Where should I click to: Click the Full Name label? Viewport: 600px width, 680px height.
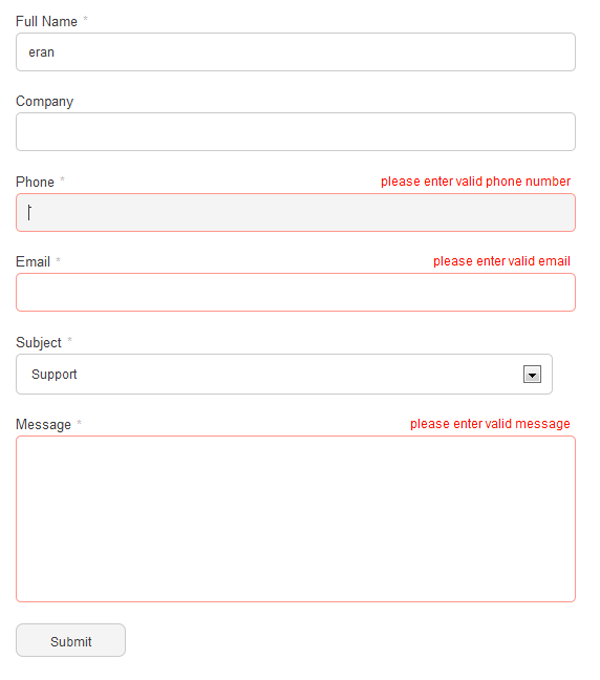coord(46,21)
